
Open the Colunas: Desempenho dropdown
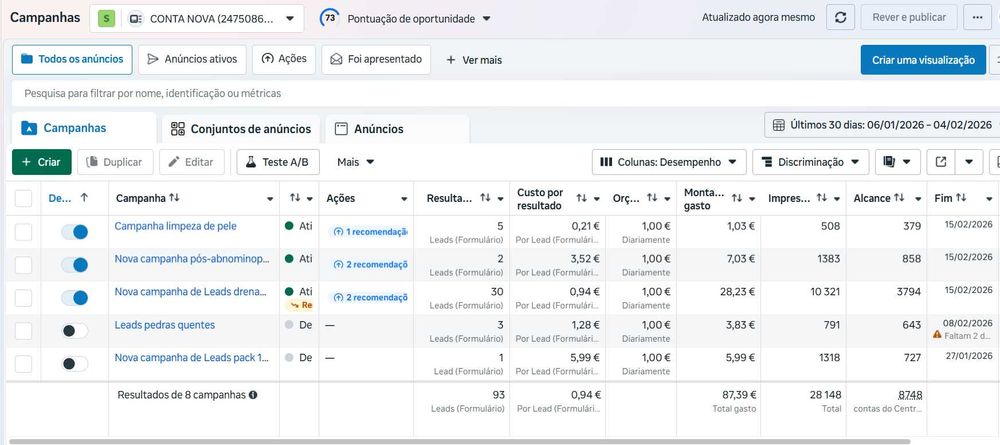(669, 162)
